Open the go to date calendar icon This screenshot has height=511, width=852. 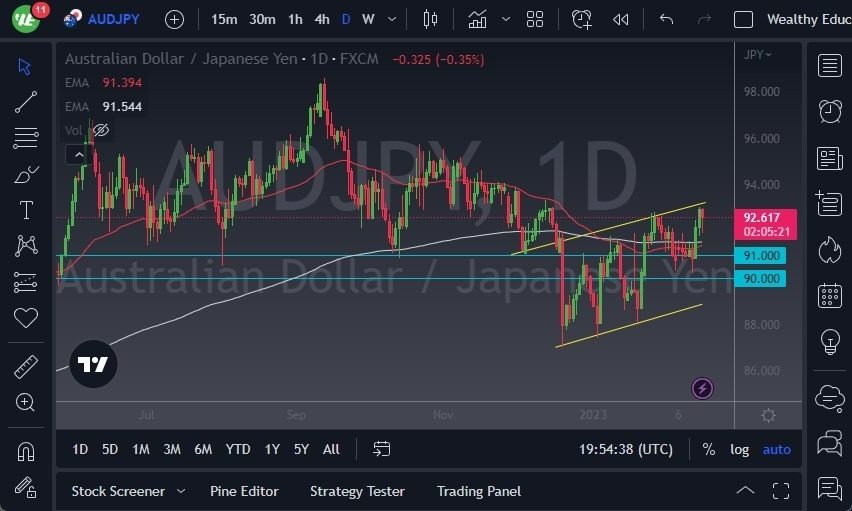[x=381, y=449]
